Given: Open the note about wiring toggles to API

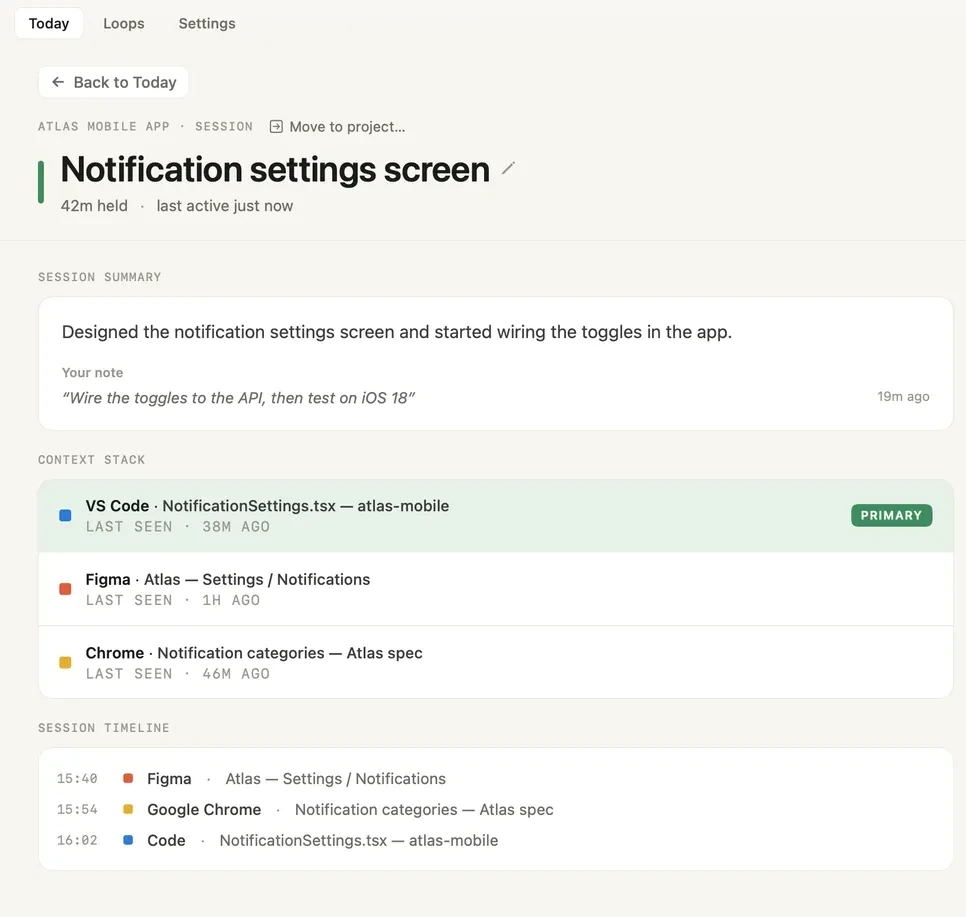Looking at the screenshot, I should (238, 398).
